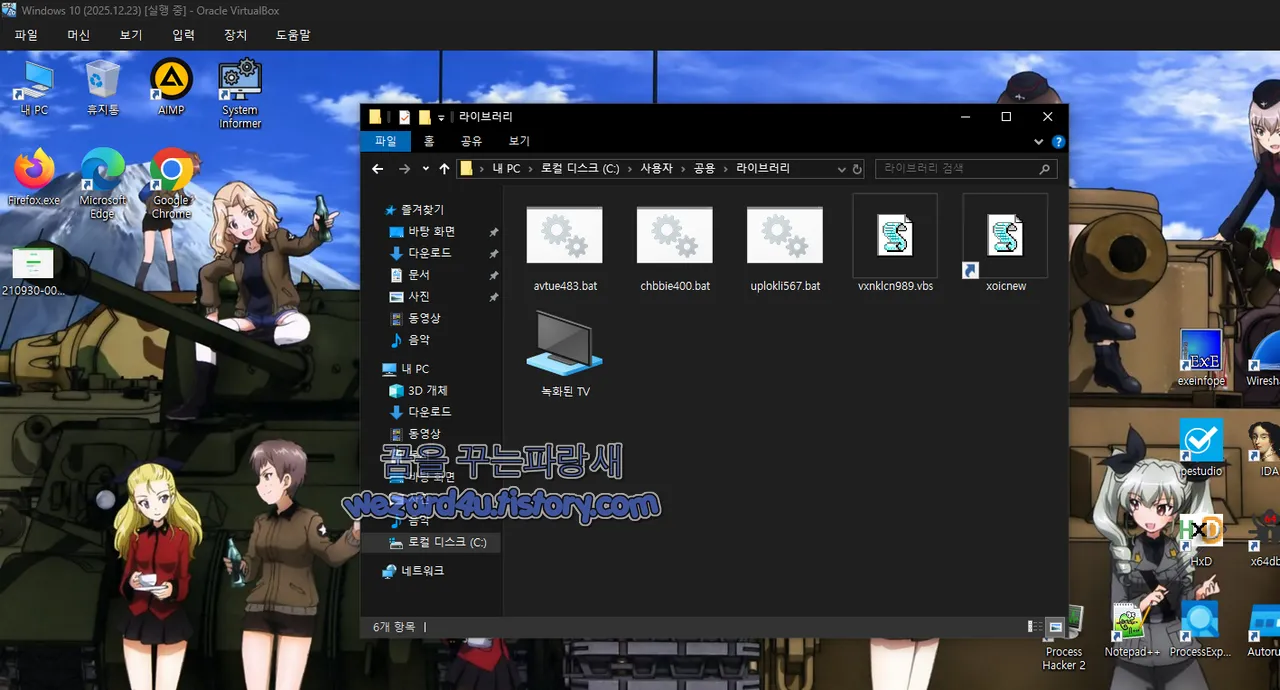Select 로컬 디스크 (C:) in navigation pane
The image size is (1280, 690).
click(433, 542)
